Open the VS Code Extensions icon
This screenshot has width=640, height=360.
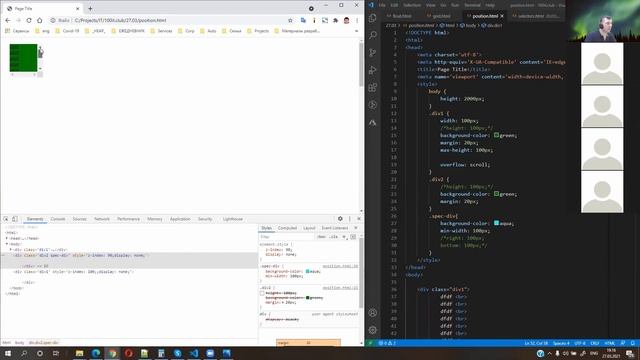(x=372, y=87)
